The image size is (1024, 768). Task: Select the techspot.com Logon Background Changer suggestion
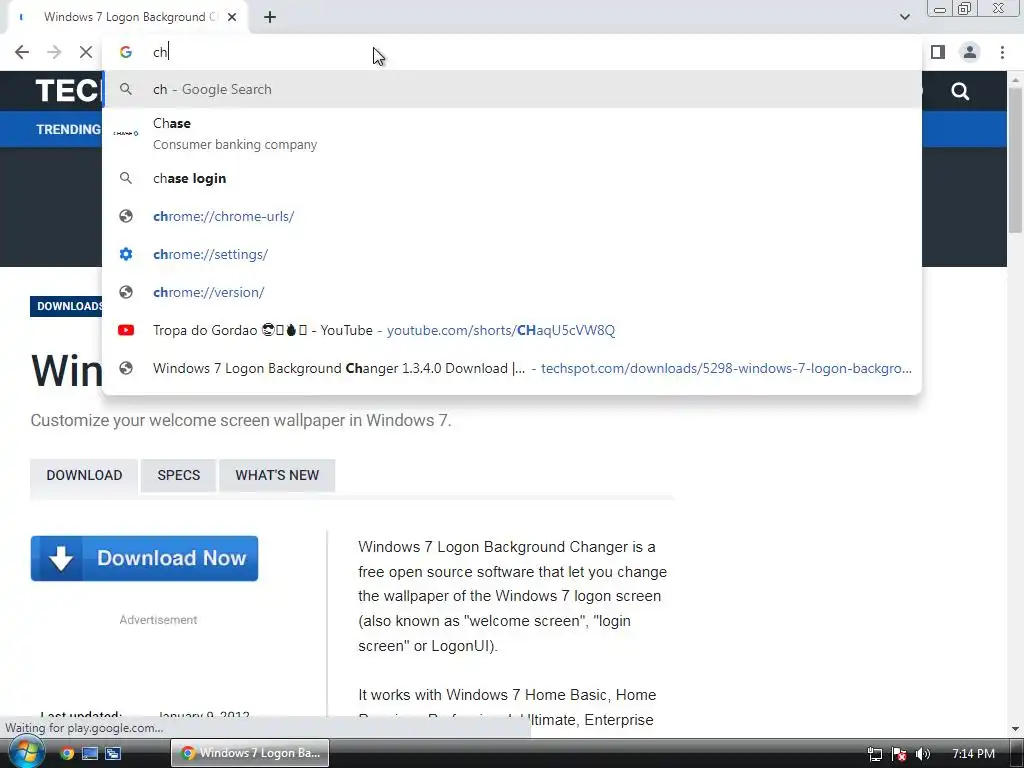[x=512, y=368]
